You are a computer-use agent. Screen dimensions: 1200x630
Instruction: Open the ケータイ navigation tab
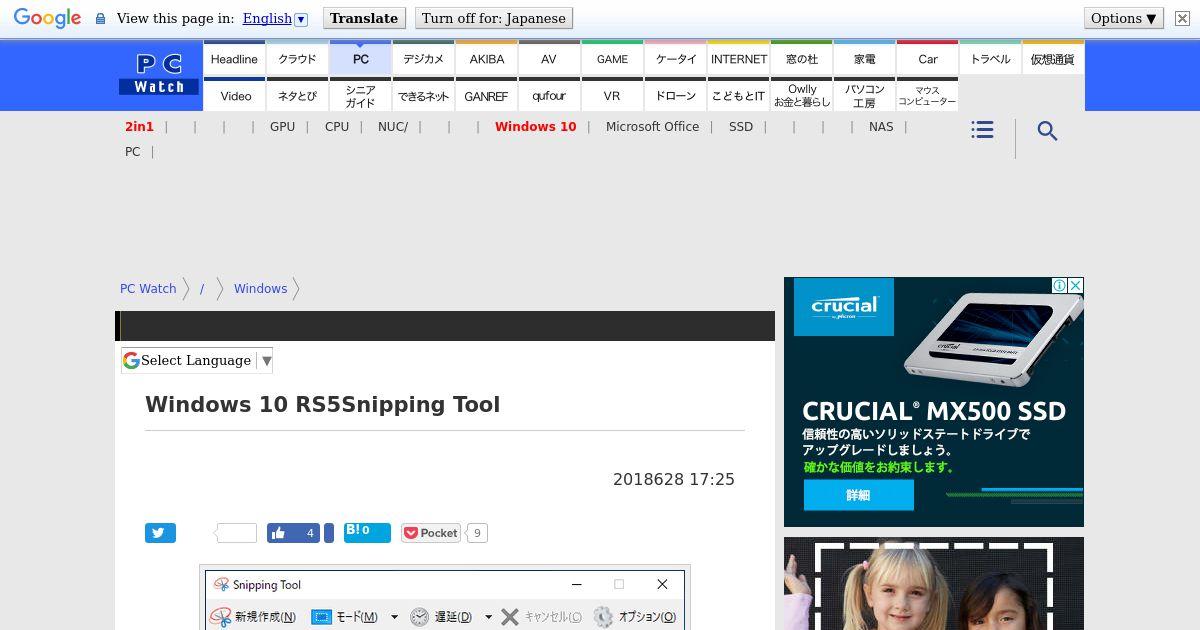point(675,59)
